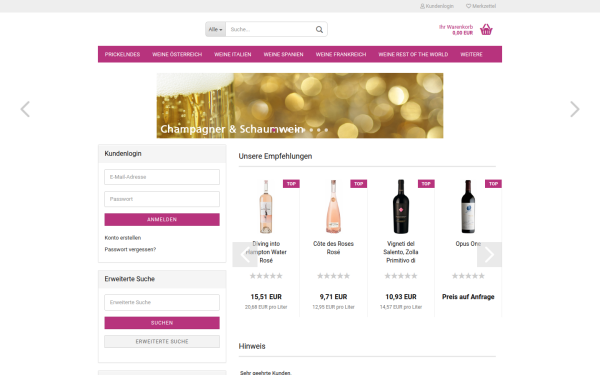600x375 pixels.
Task: Open the Passwort vergessen link
Action: [130, 249]
